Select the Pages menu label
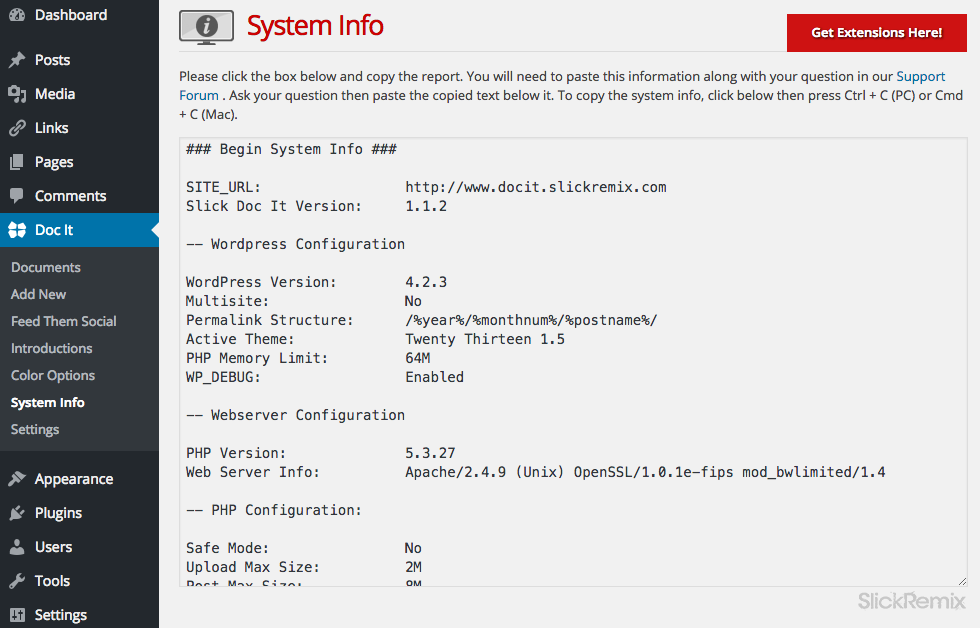980x628 pixels. [54, 162]
